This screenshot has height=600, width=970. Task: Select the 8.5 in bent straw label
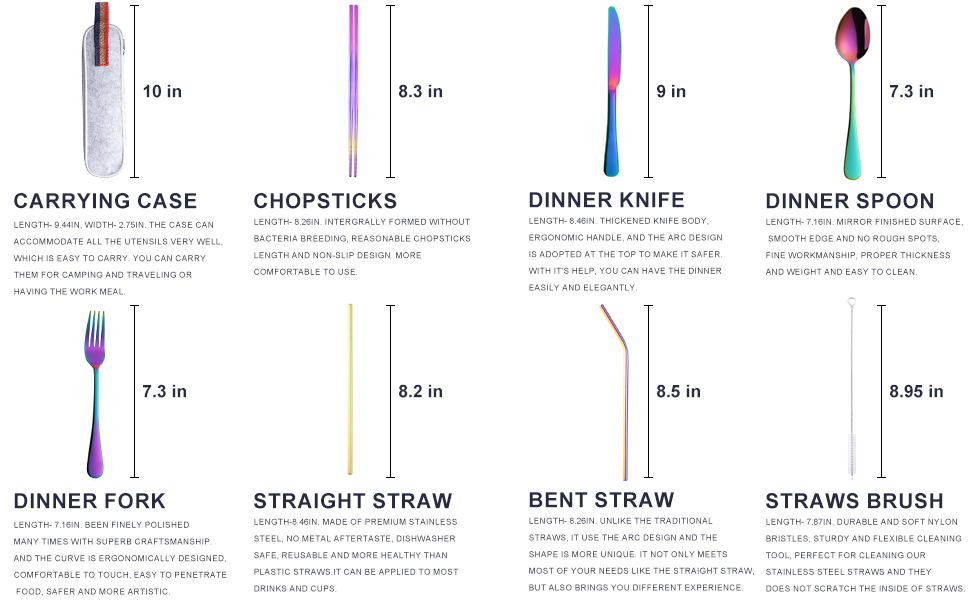pos(679,392)
